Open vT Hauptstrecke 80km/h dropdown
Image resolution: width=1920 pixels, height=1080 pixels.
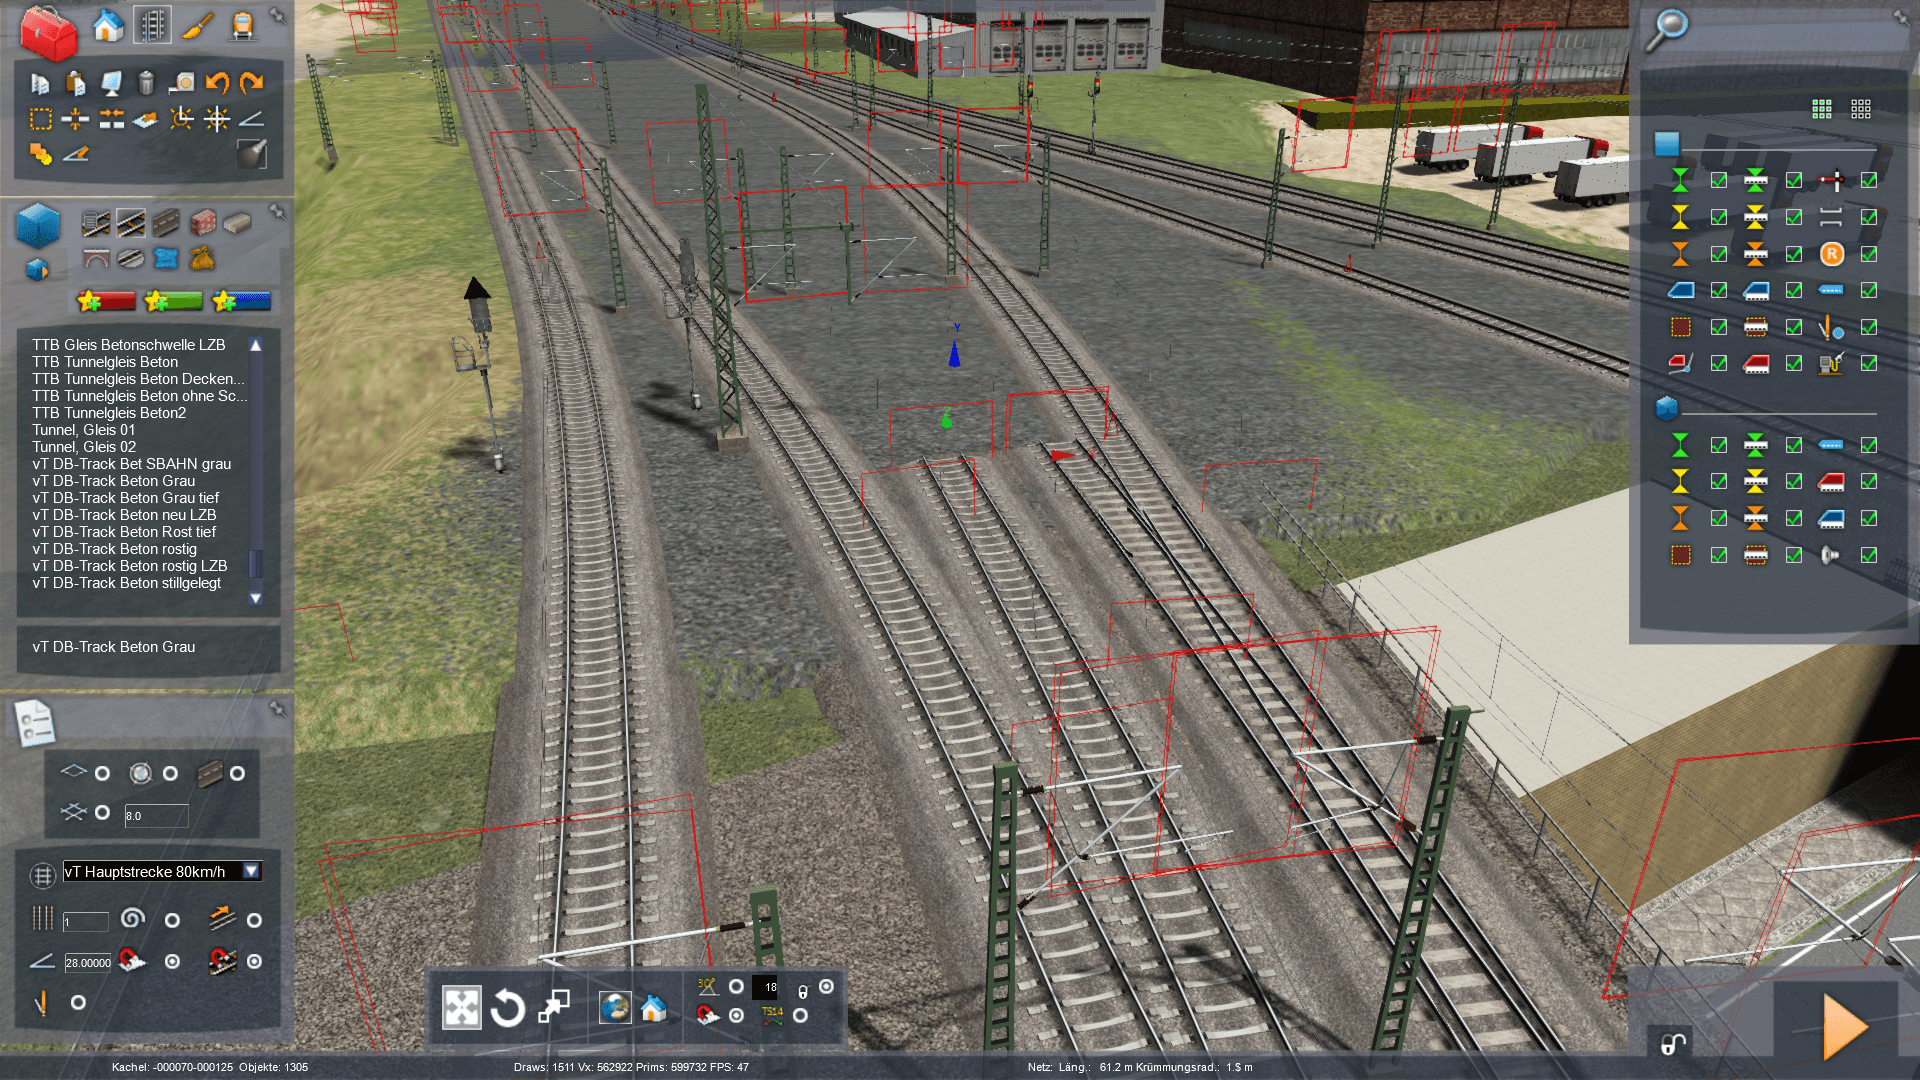tap(252, 871)
